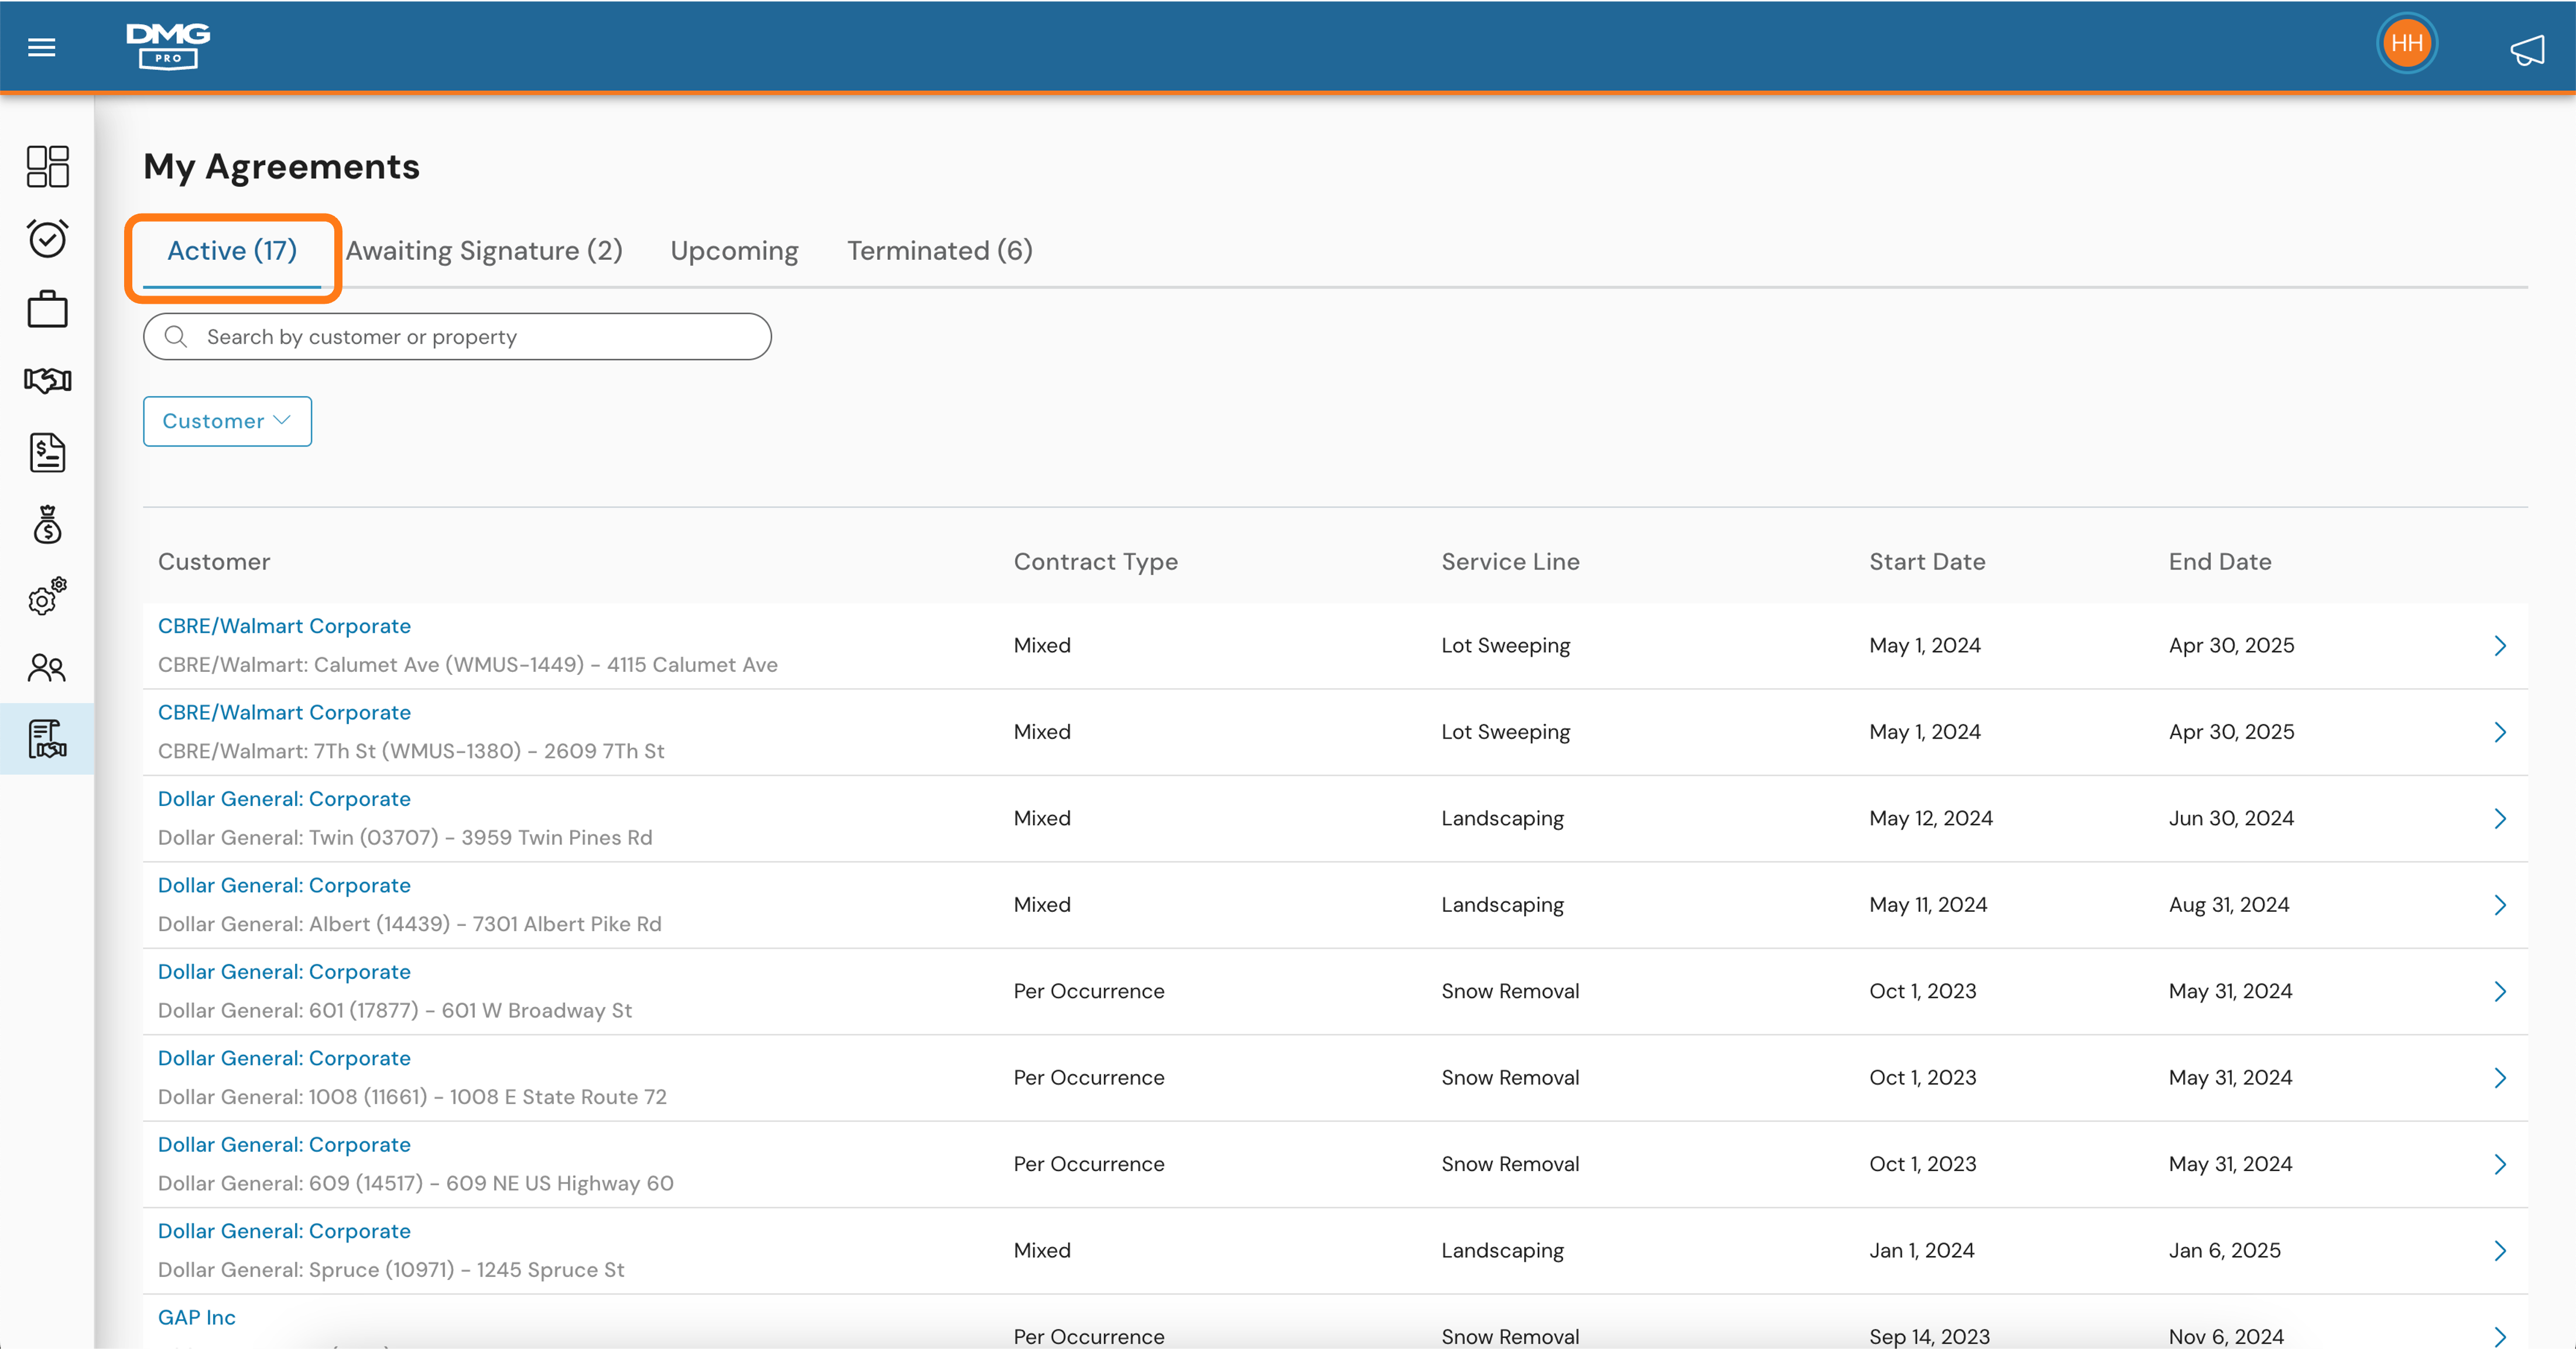Open the dashboard grid sidebar icon
This screenshot has width=2576, height=1349.
47,166
